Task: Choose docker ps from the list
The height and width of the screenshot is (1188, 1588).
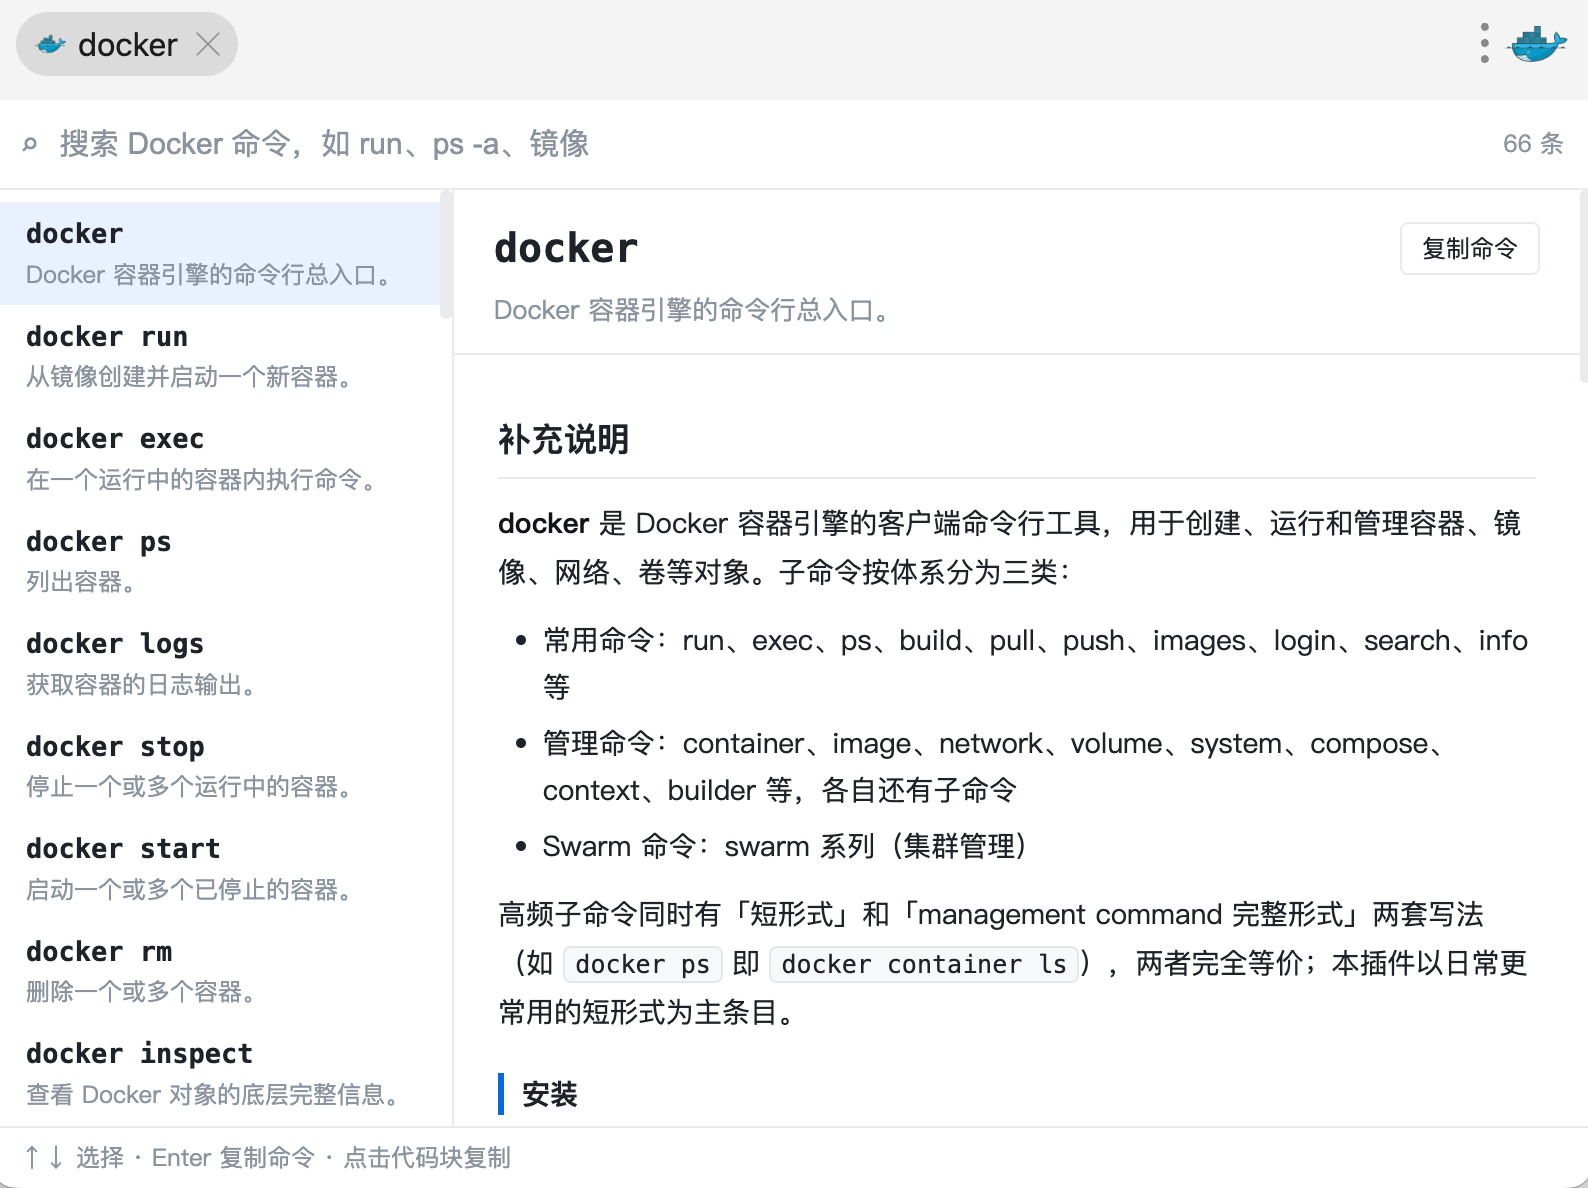Action: pyautogui.click(x=220, y=561)
